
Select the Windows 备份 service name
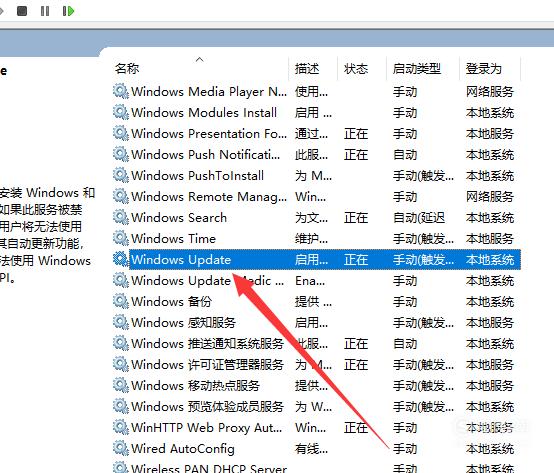click(171, 302)
